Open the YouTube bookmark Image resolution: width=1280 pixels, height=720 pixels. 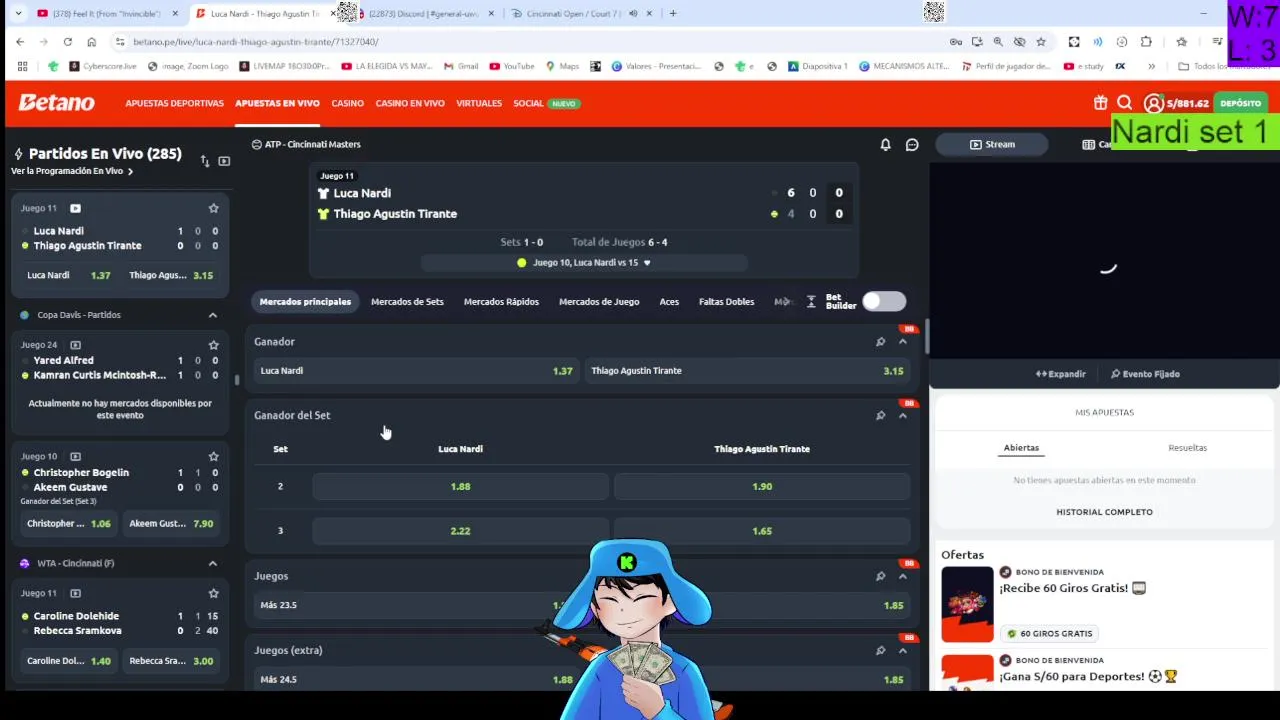coord(512,66)
